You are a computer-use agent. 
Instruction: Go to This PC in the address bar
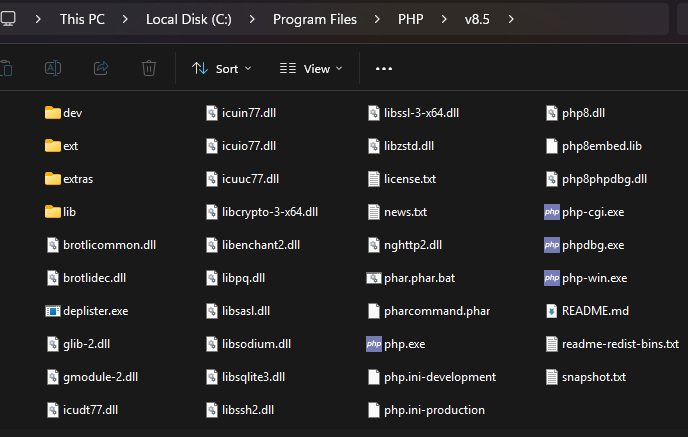pos(82,19)
